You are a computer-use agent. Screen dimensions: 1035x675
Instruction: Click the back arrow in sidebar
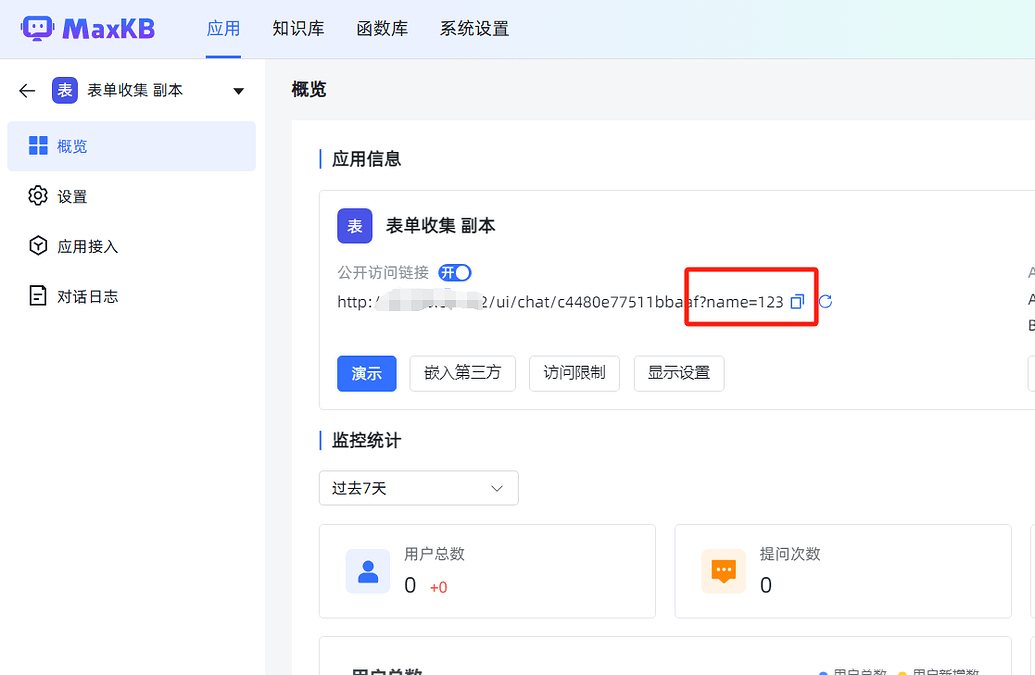[26, 90]
